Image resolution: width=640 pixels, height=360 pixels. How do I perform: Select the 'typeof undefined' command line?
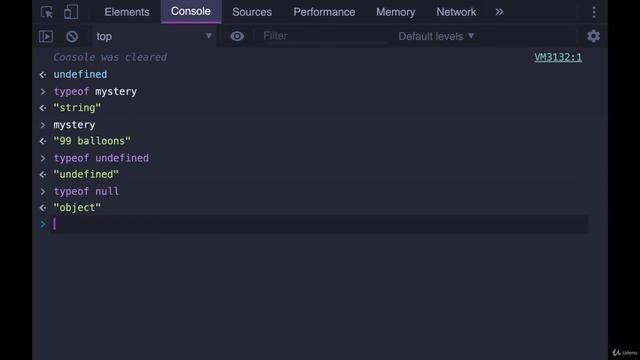click(101, 158)
